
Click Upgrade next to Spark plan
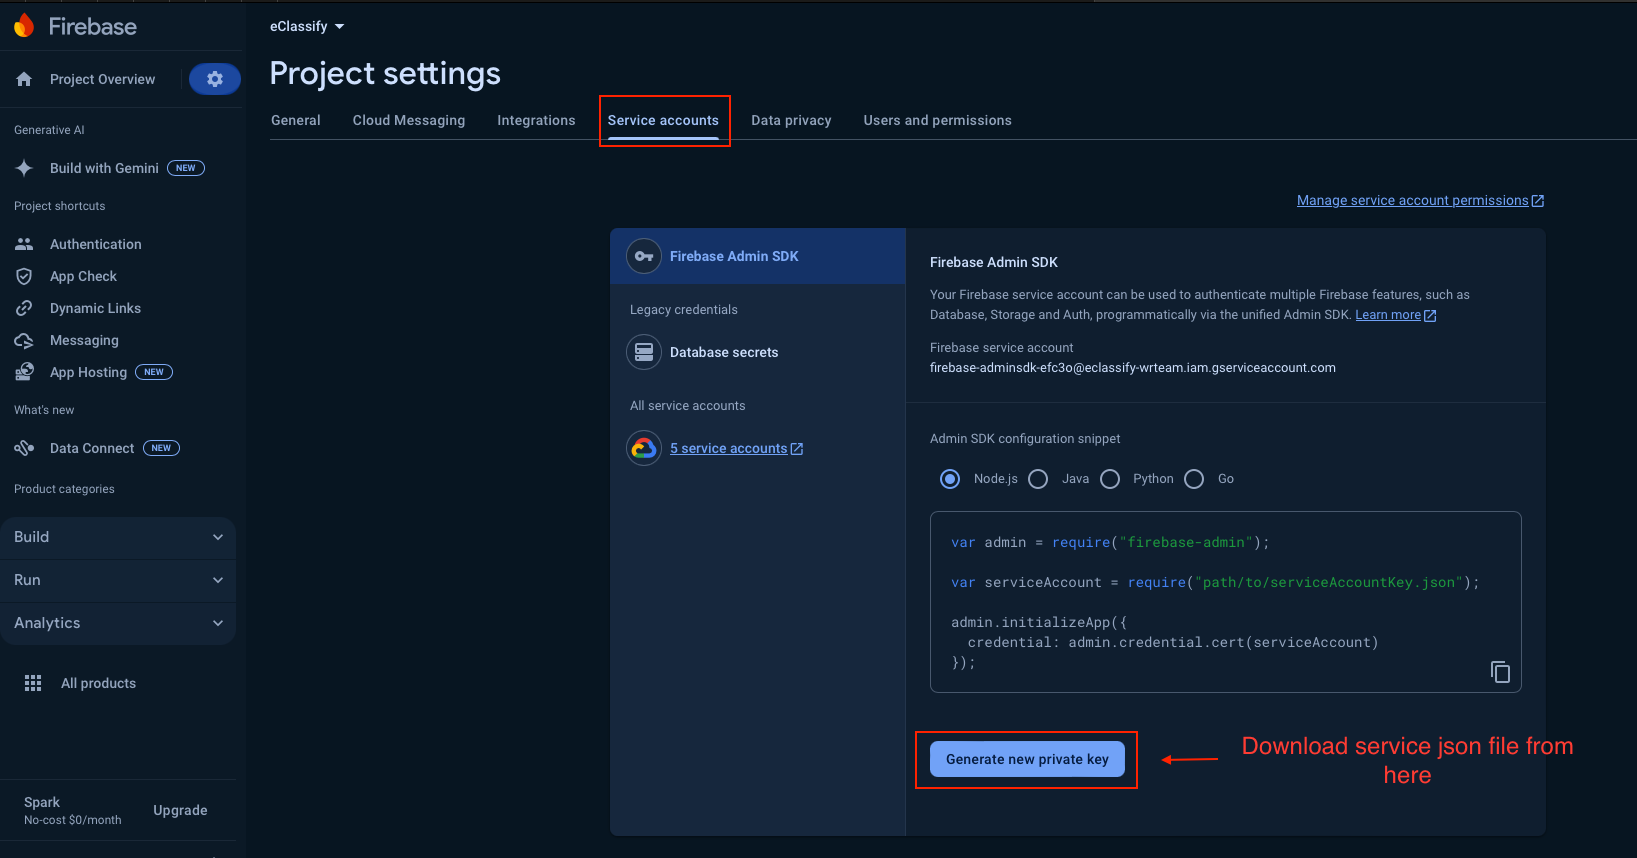click(x=180, y=810)
